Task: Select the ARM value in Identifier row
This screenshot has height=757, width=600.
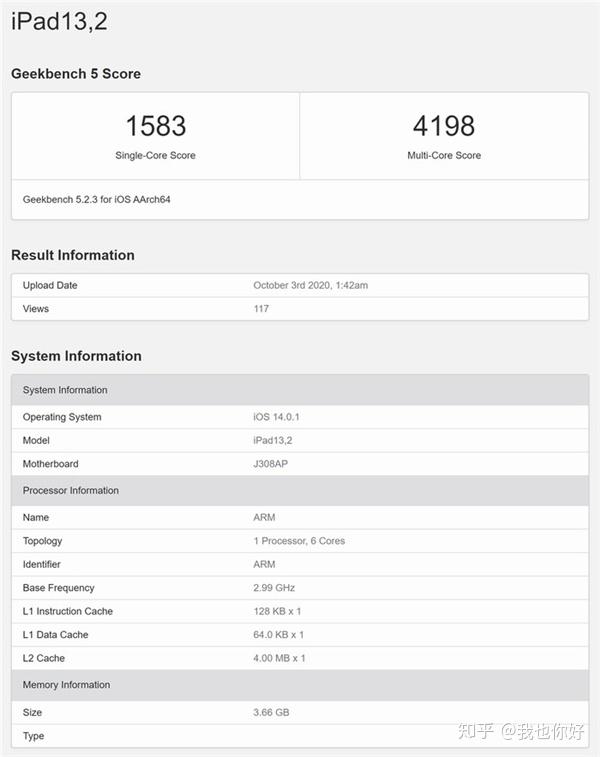Action: coord(264,564)
